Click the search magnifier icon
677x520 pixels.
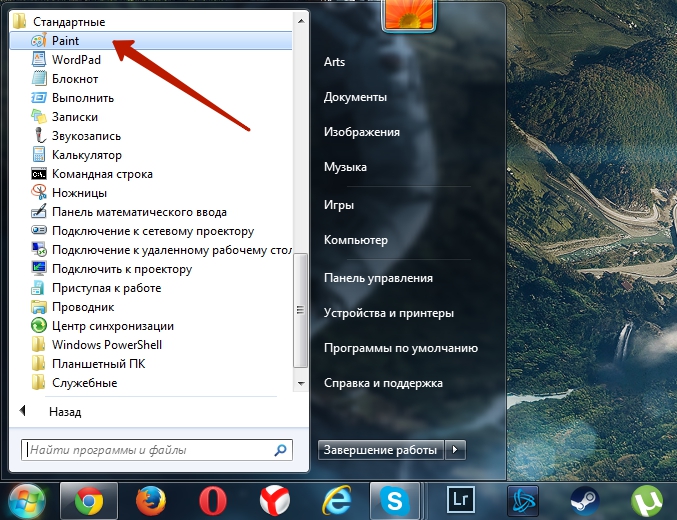281,450
